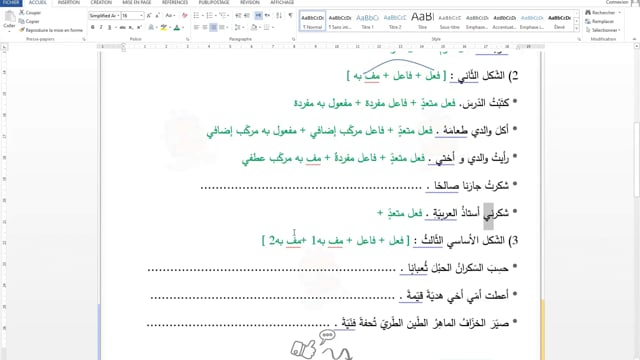Toggle show paragraph marks pilcrow
The width and height of the screenshot is (640, 360).
pyautogui.click(x=291, y=16)
